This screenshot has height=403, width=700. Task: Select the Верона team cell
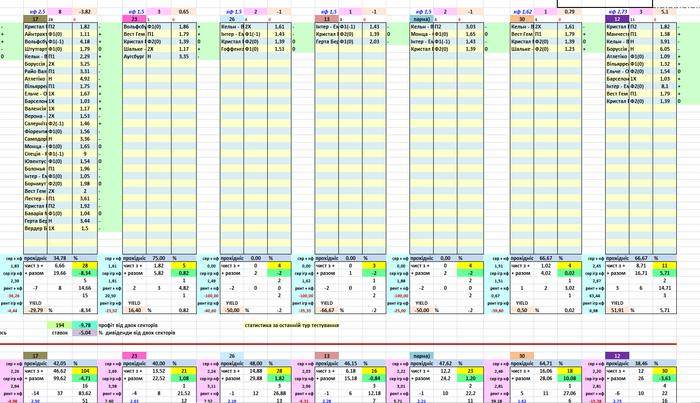(x=35, y=116)
